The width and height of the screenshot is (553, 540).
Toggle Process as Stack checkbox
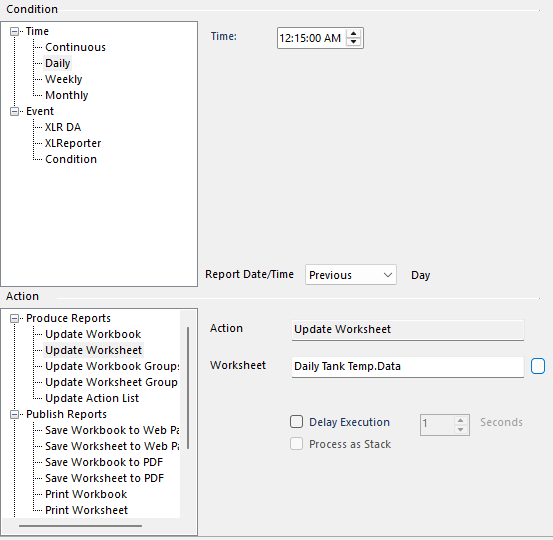pyautogui.click(x=296, y=444)
